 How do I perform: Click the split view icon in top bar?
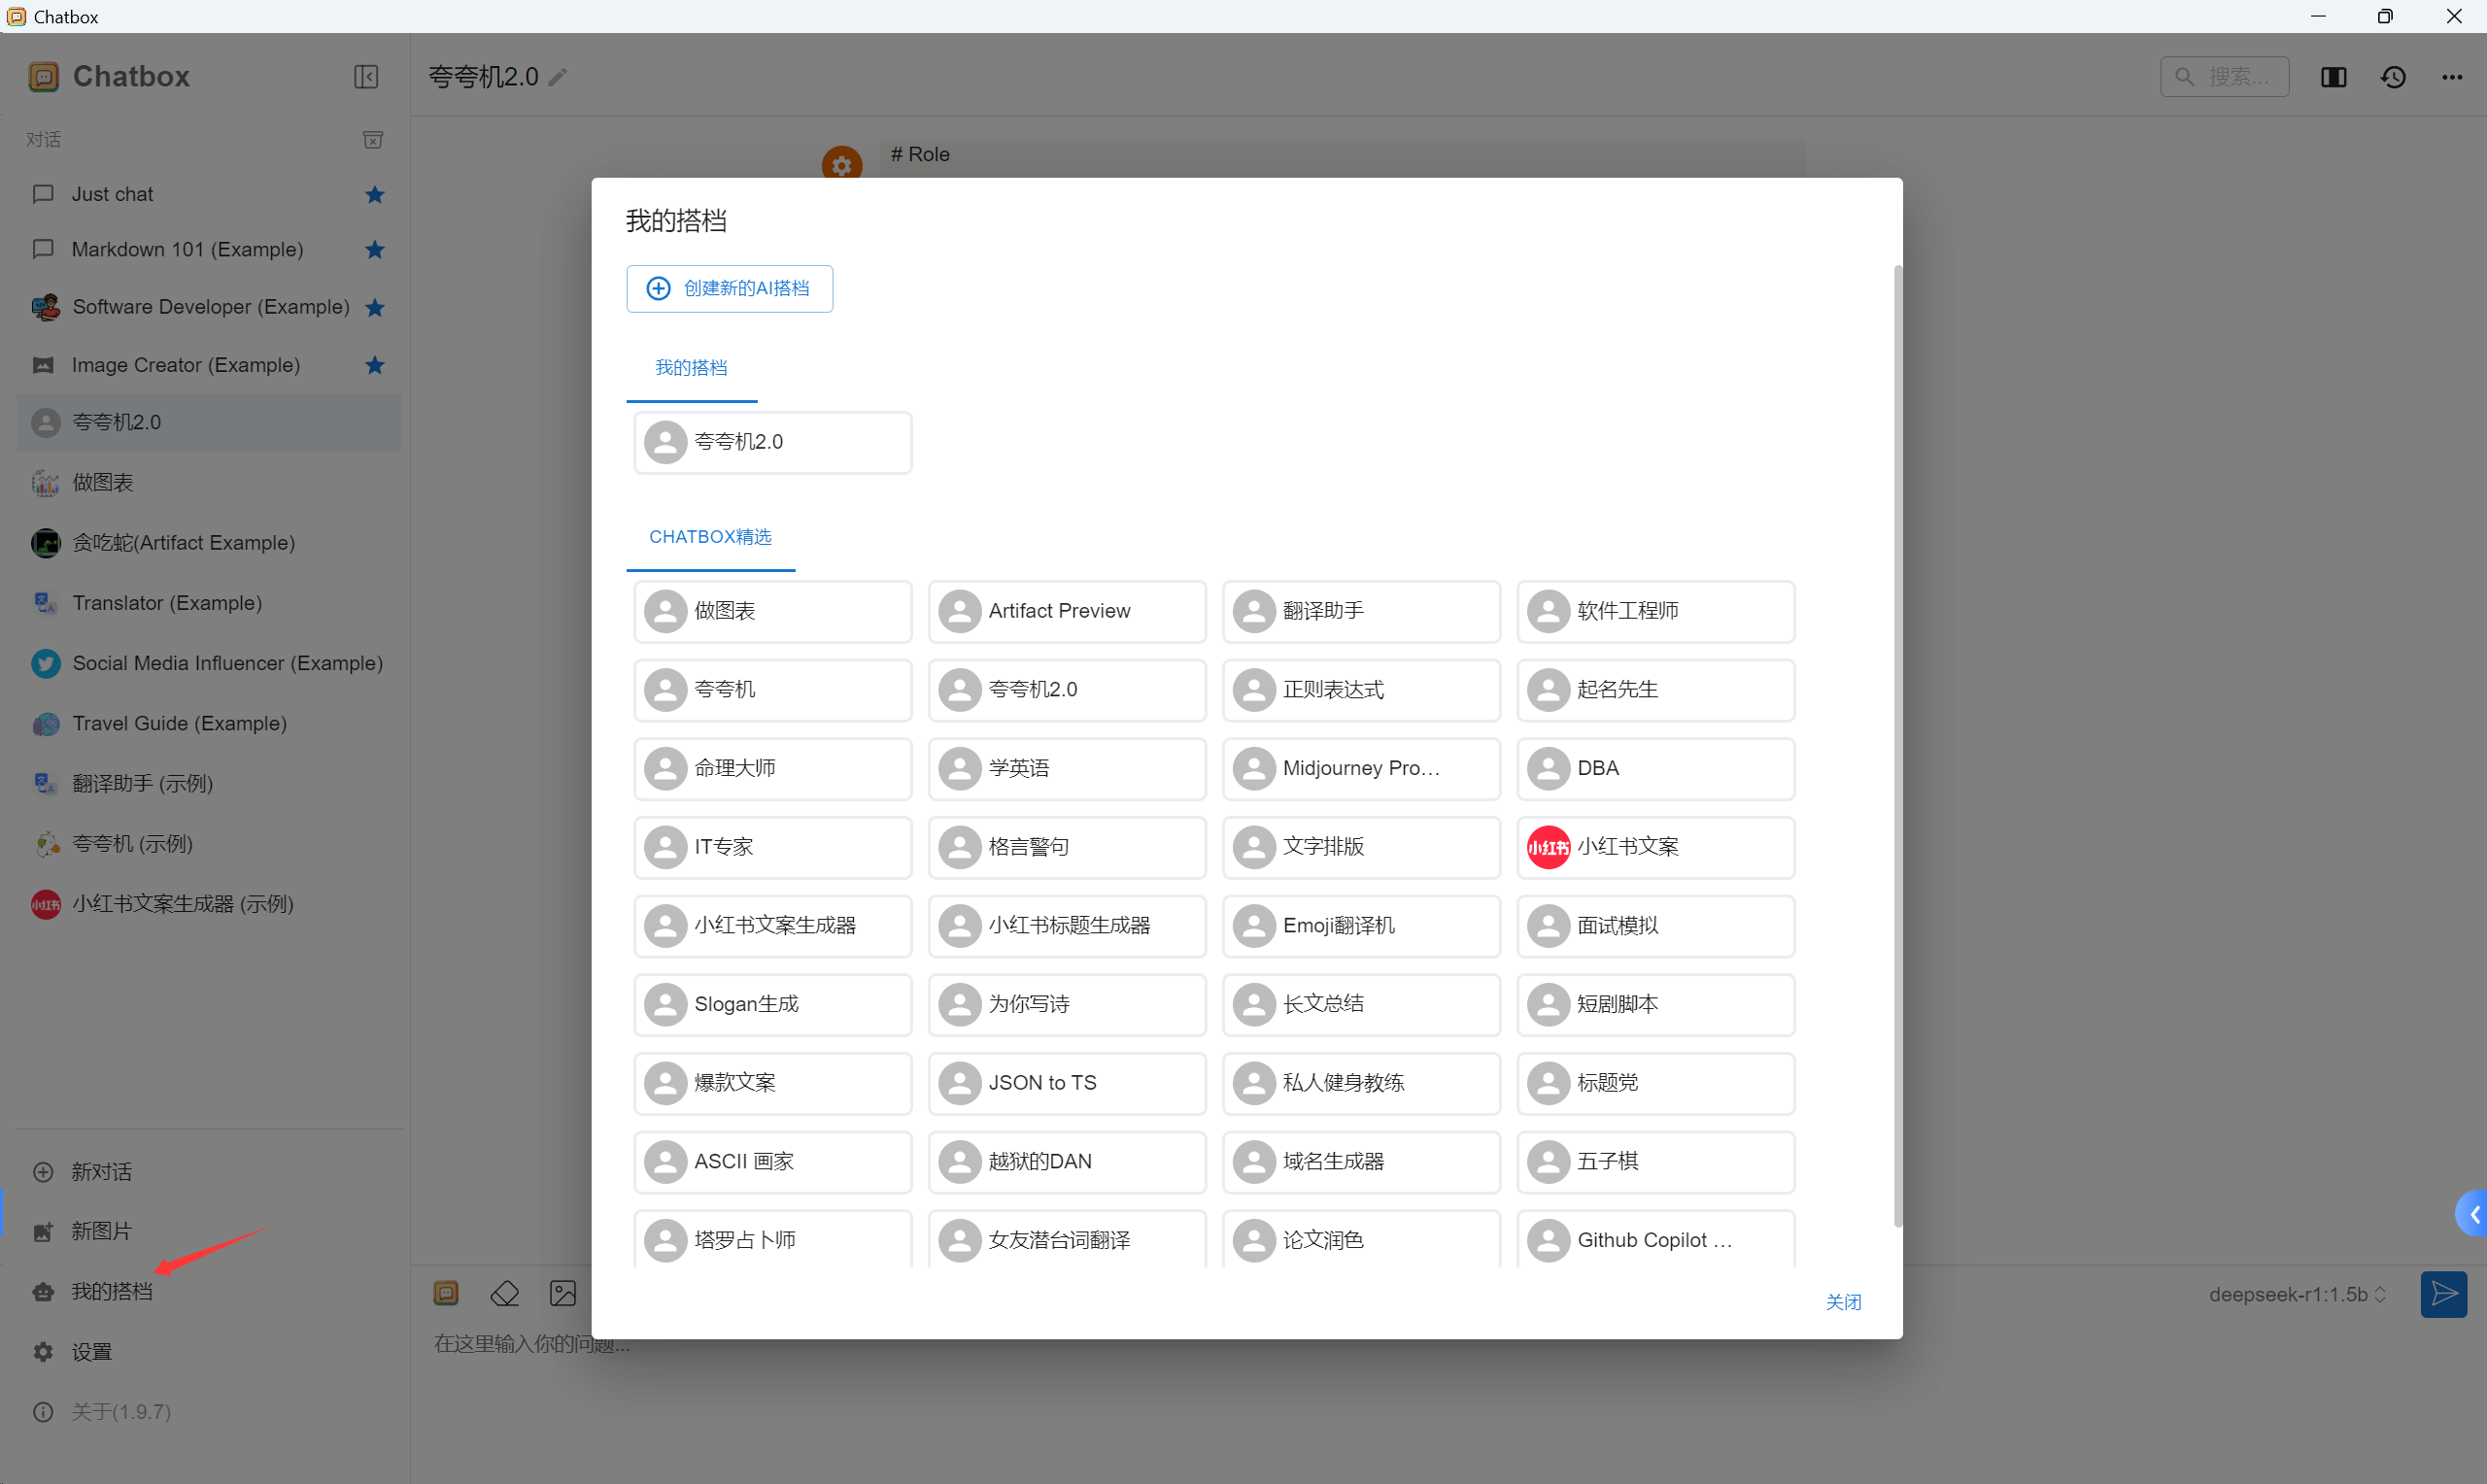click(2333, 77)
